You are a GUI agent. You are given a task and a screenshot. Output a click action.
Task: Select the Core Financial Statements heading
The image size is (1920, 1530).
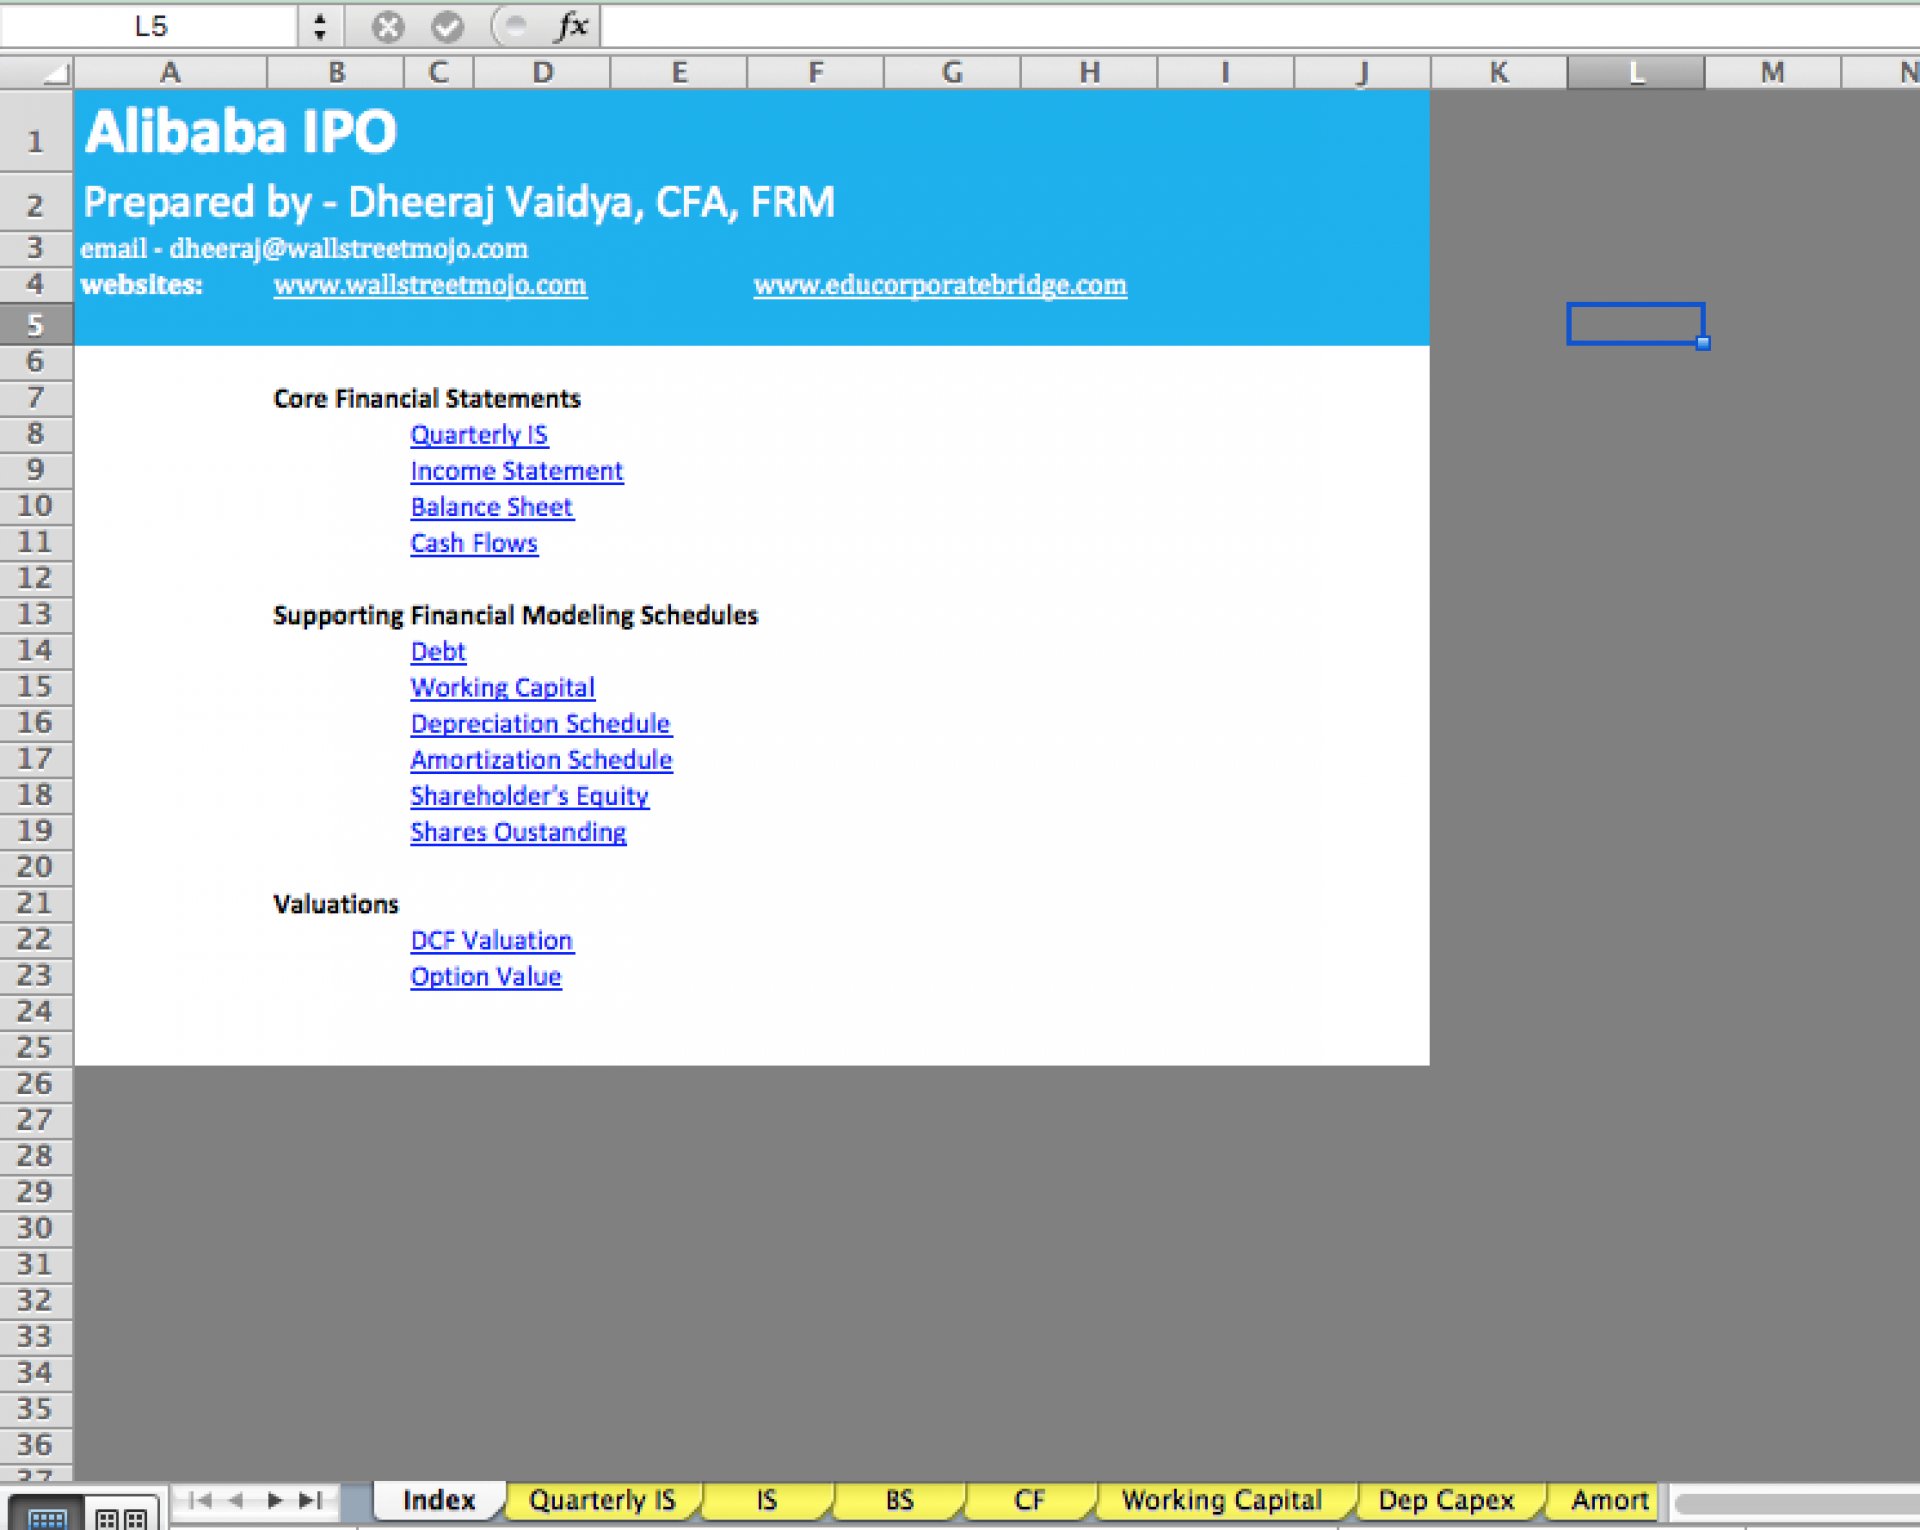[427, 399]
